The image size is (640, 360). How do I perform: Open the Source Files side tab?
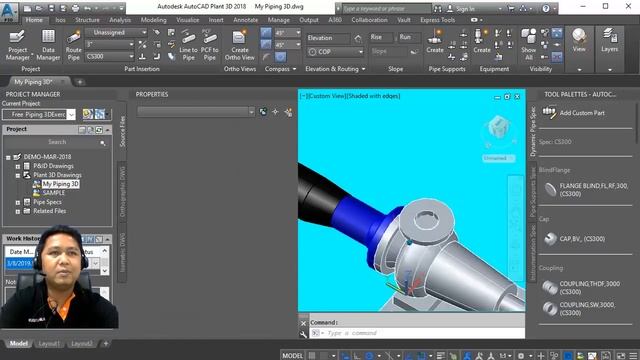122,131
